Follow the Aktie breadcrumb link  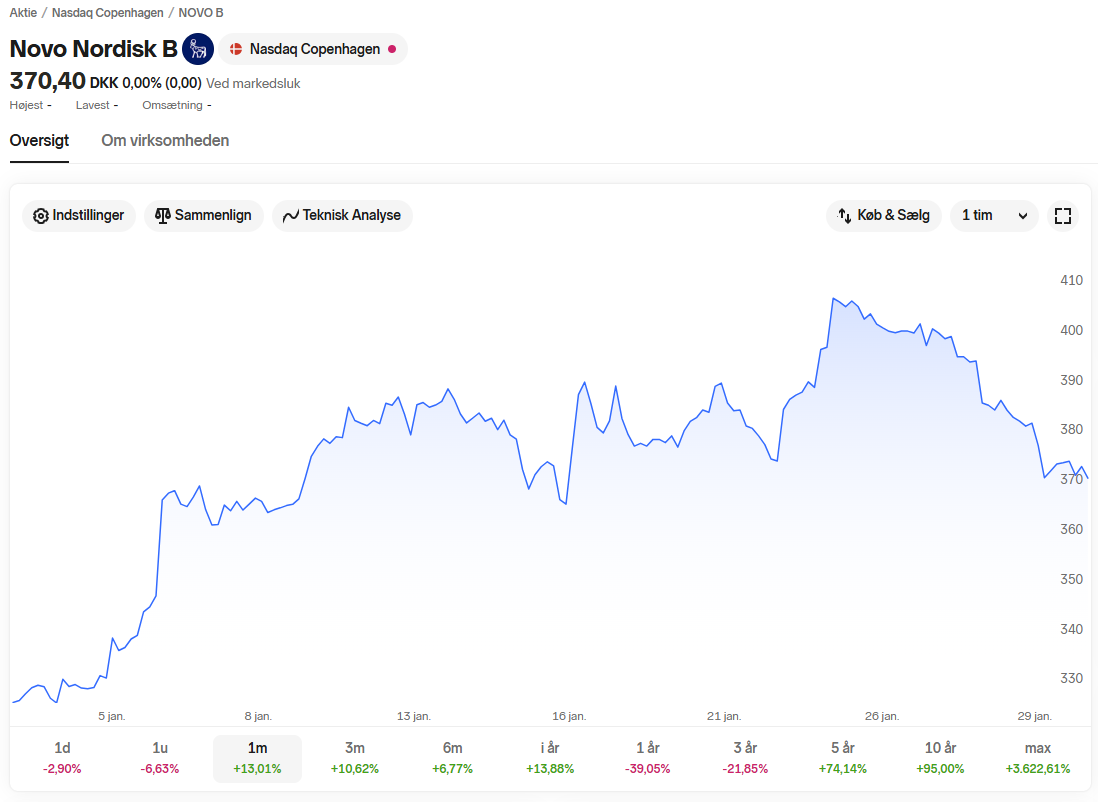point(23,13)
